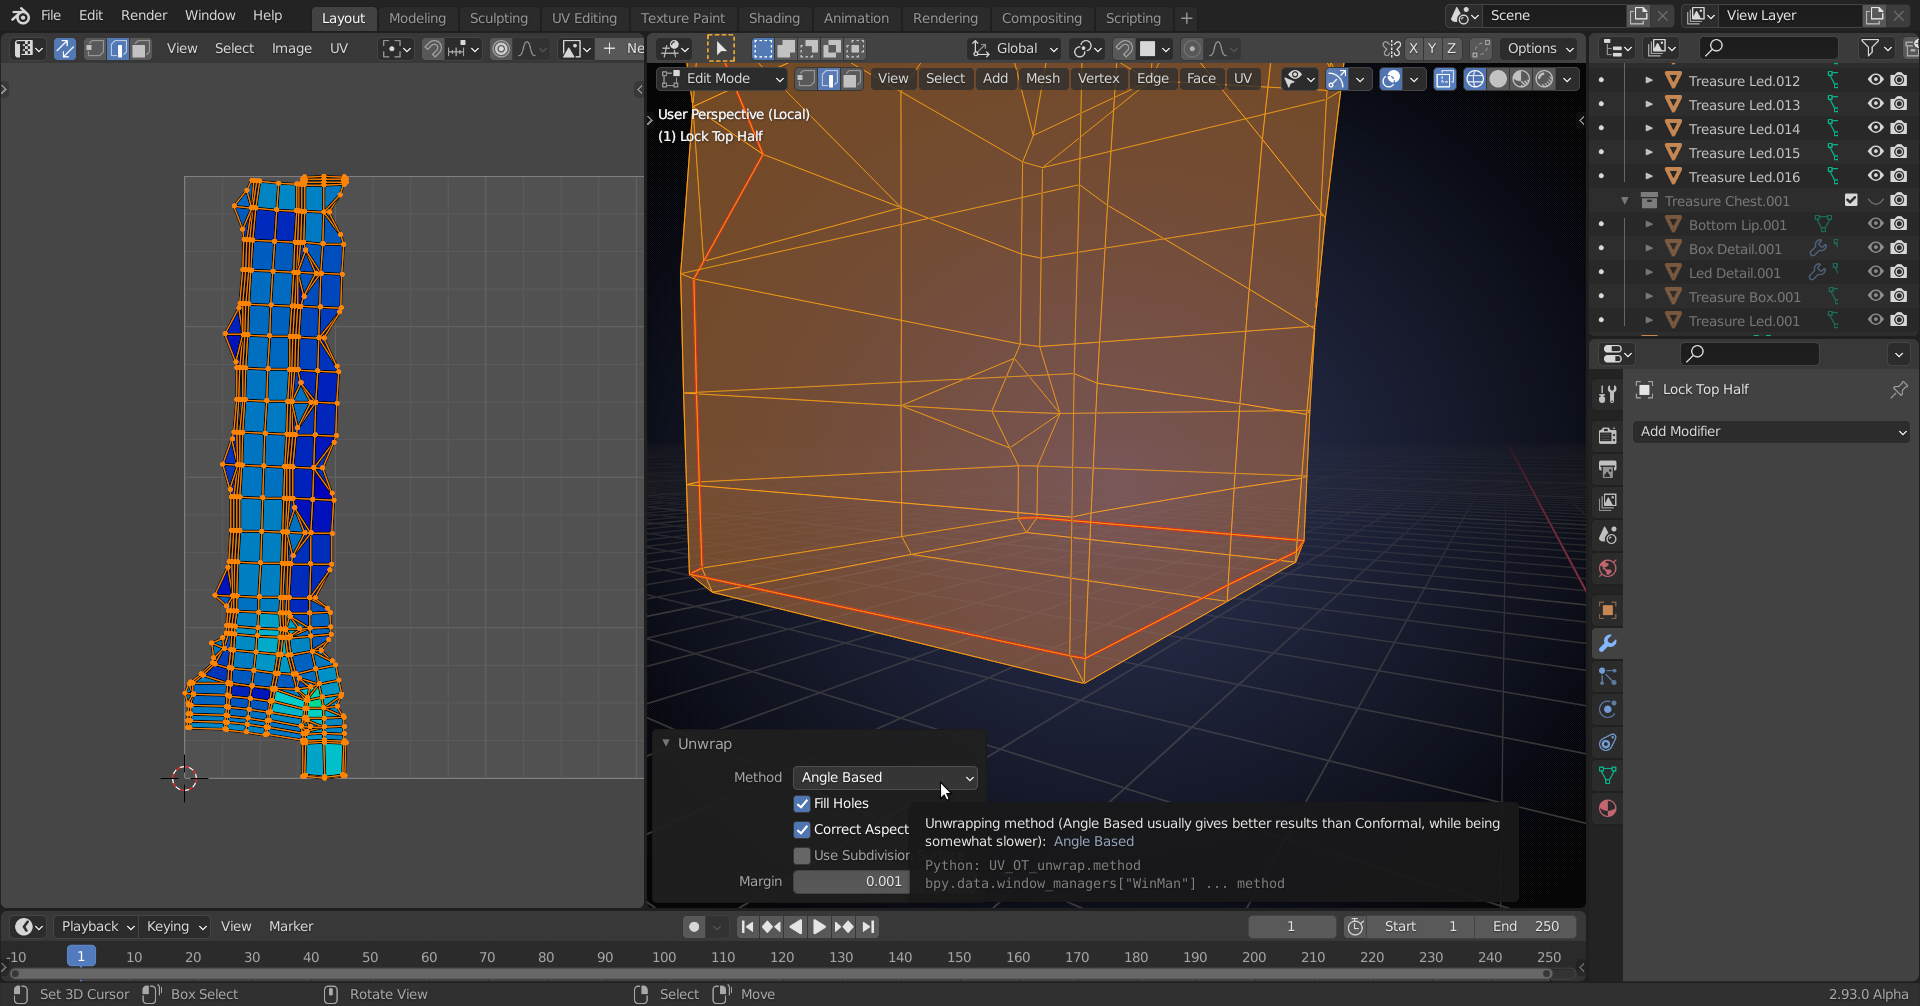Hide Treasure Led.012 with eye icon
1920x1006 pixels.
click(1875, 80)
